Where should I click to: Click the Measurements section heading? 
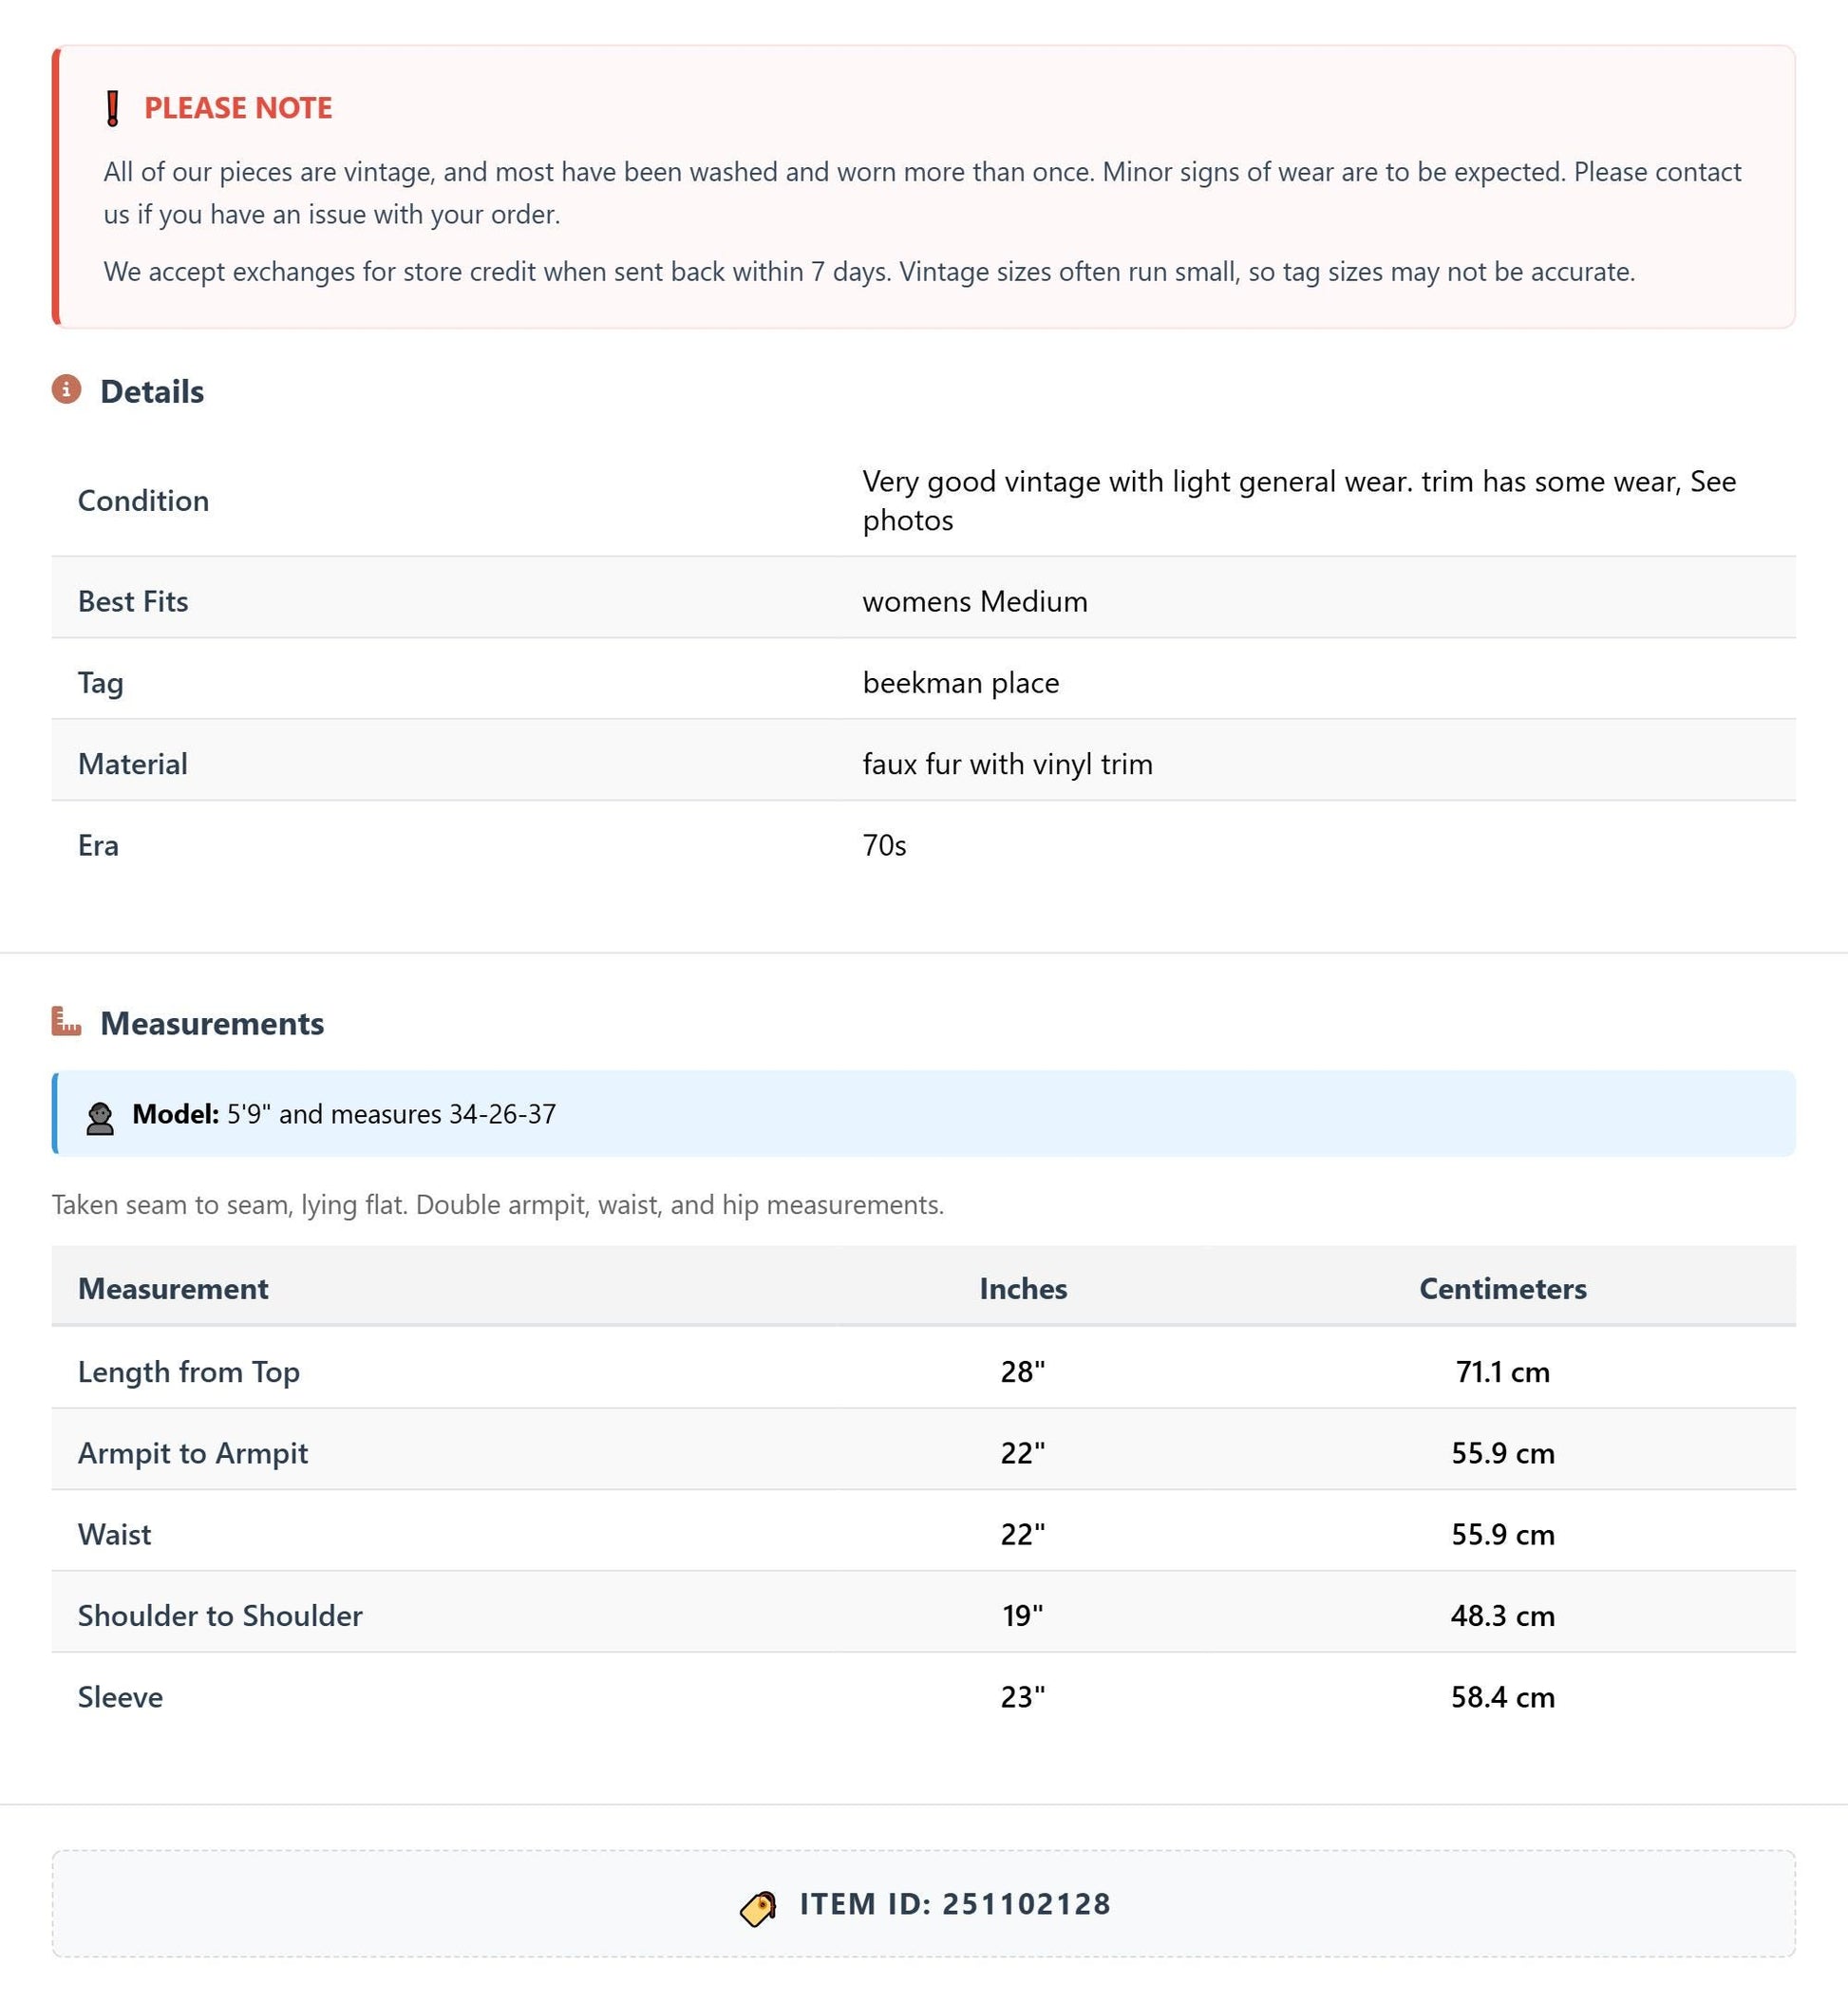pos(212,1023)
